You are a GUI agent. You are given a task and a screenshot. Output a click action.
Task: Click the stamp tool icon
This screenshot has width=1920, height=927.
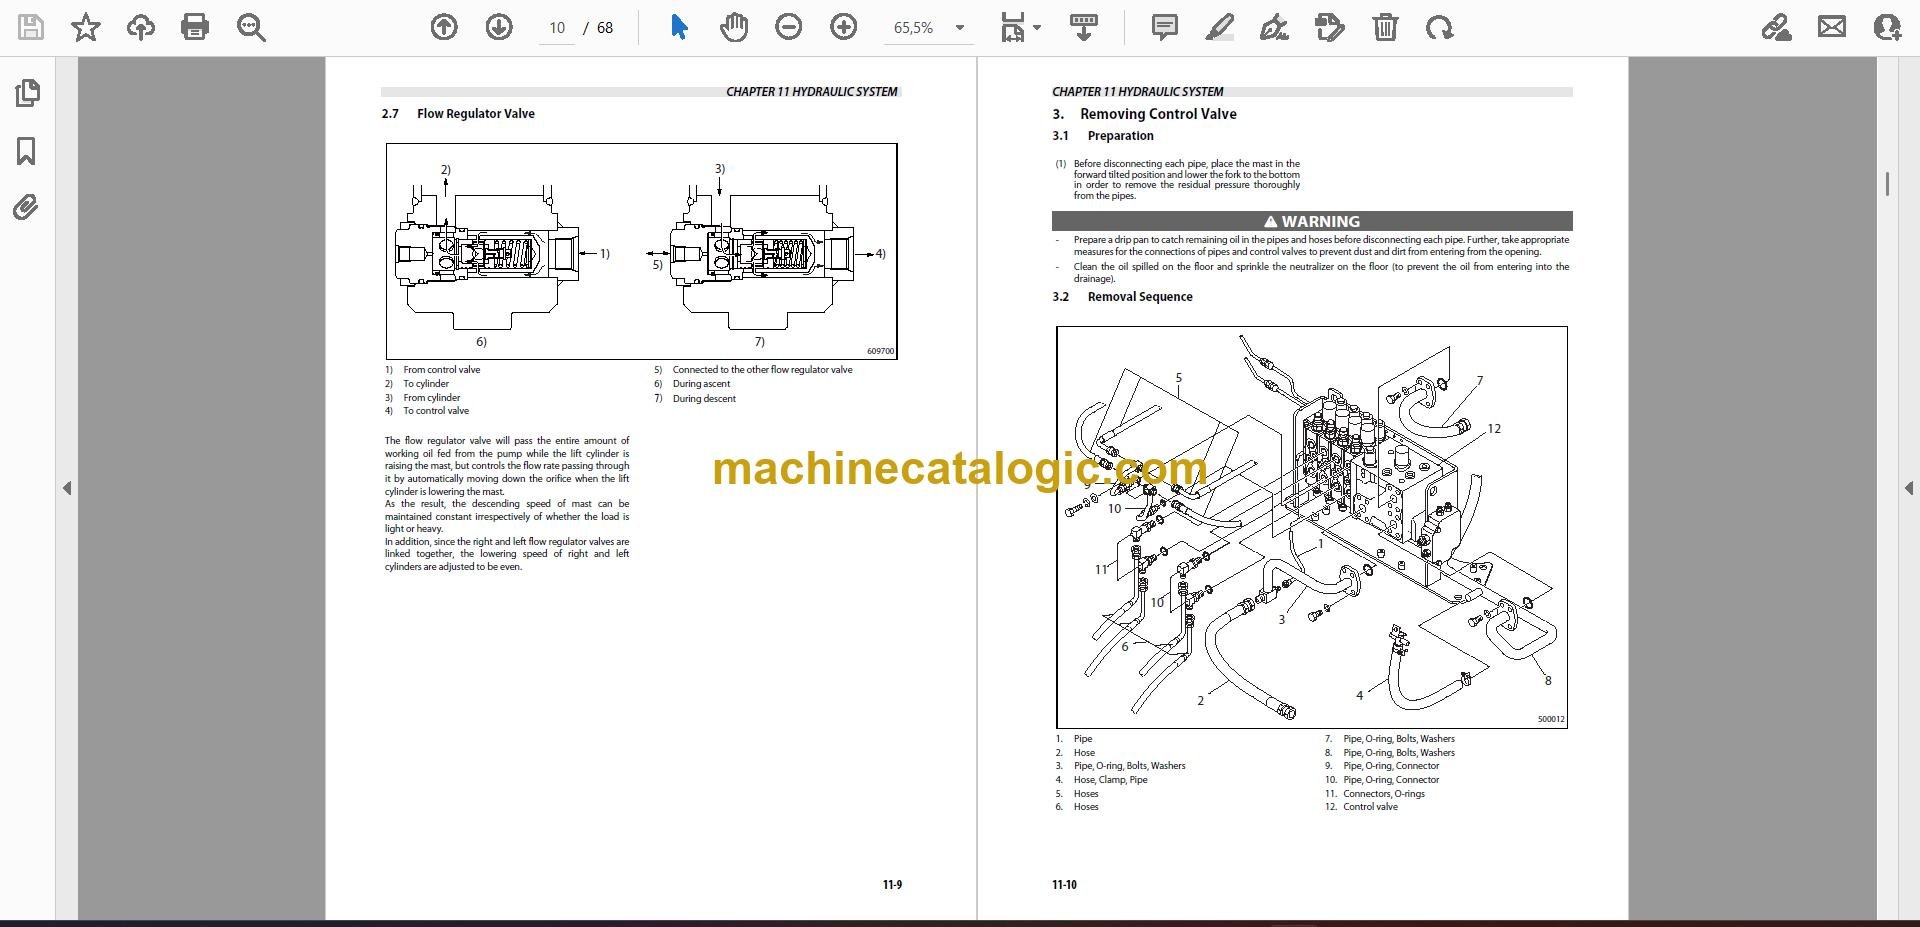(1330, 28)
